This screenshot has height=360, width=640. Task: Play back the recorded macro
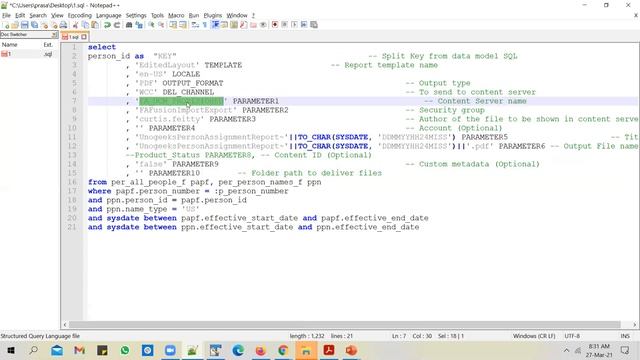(294, 25)
